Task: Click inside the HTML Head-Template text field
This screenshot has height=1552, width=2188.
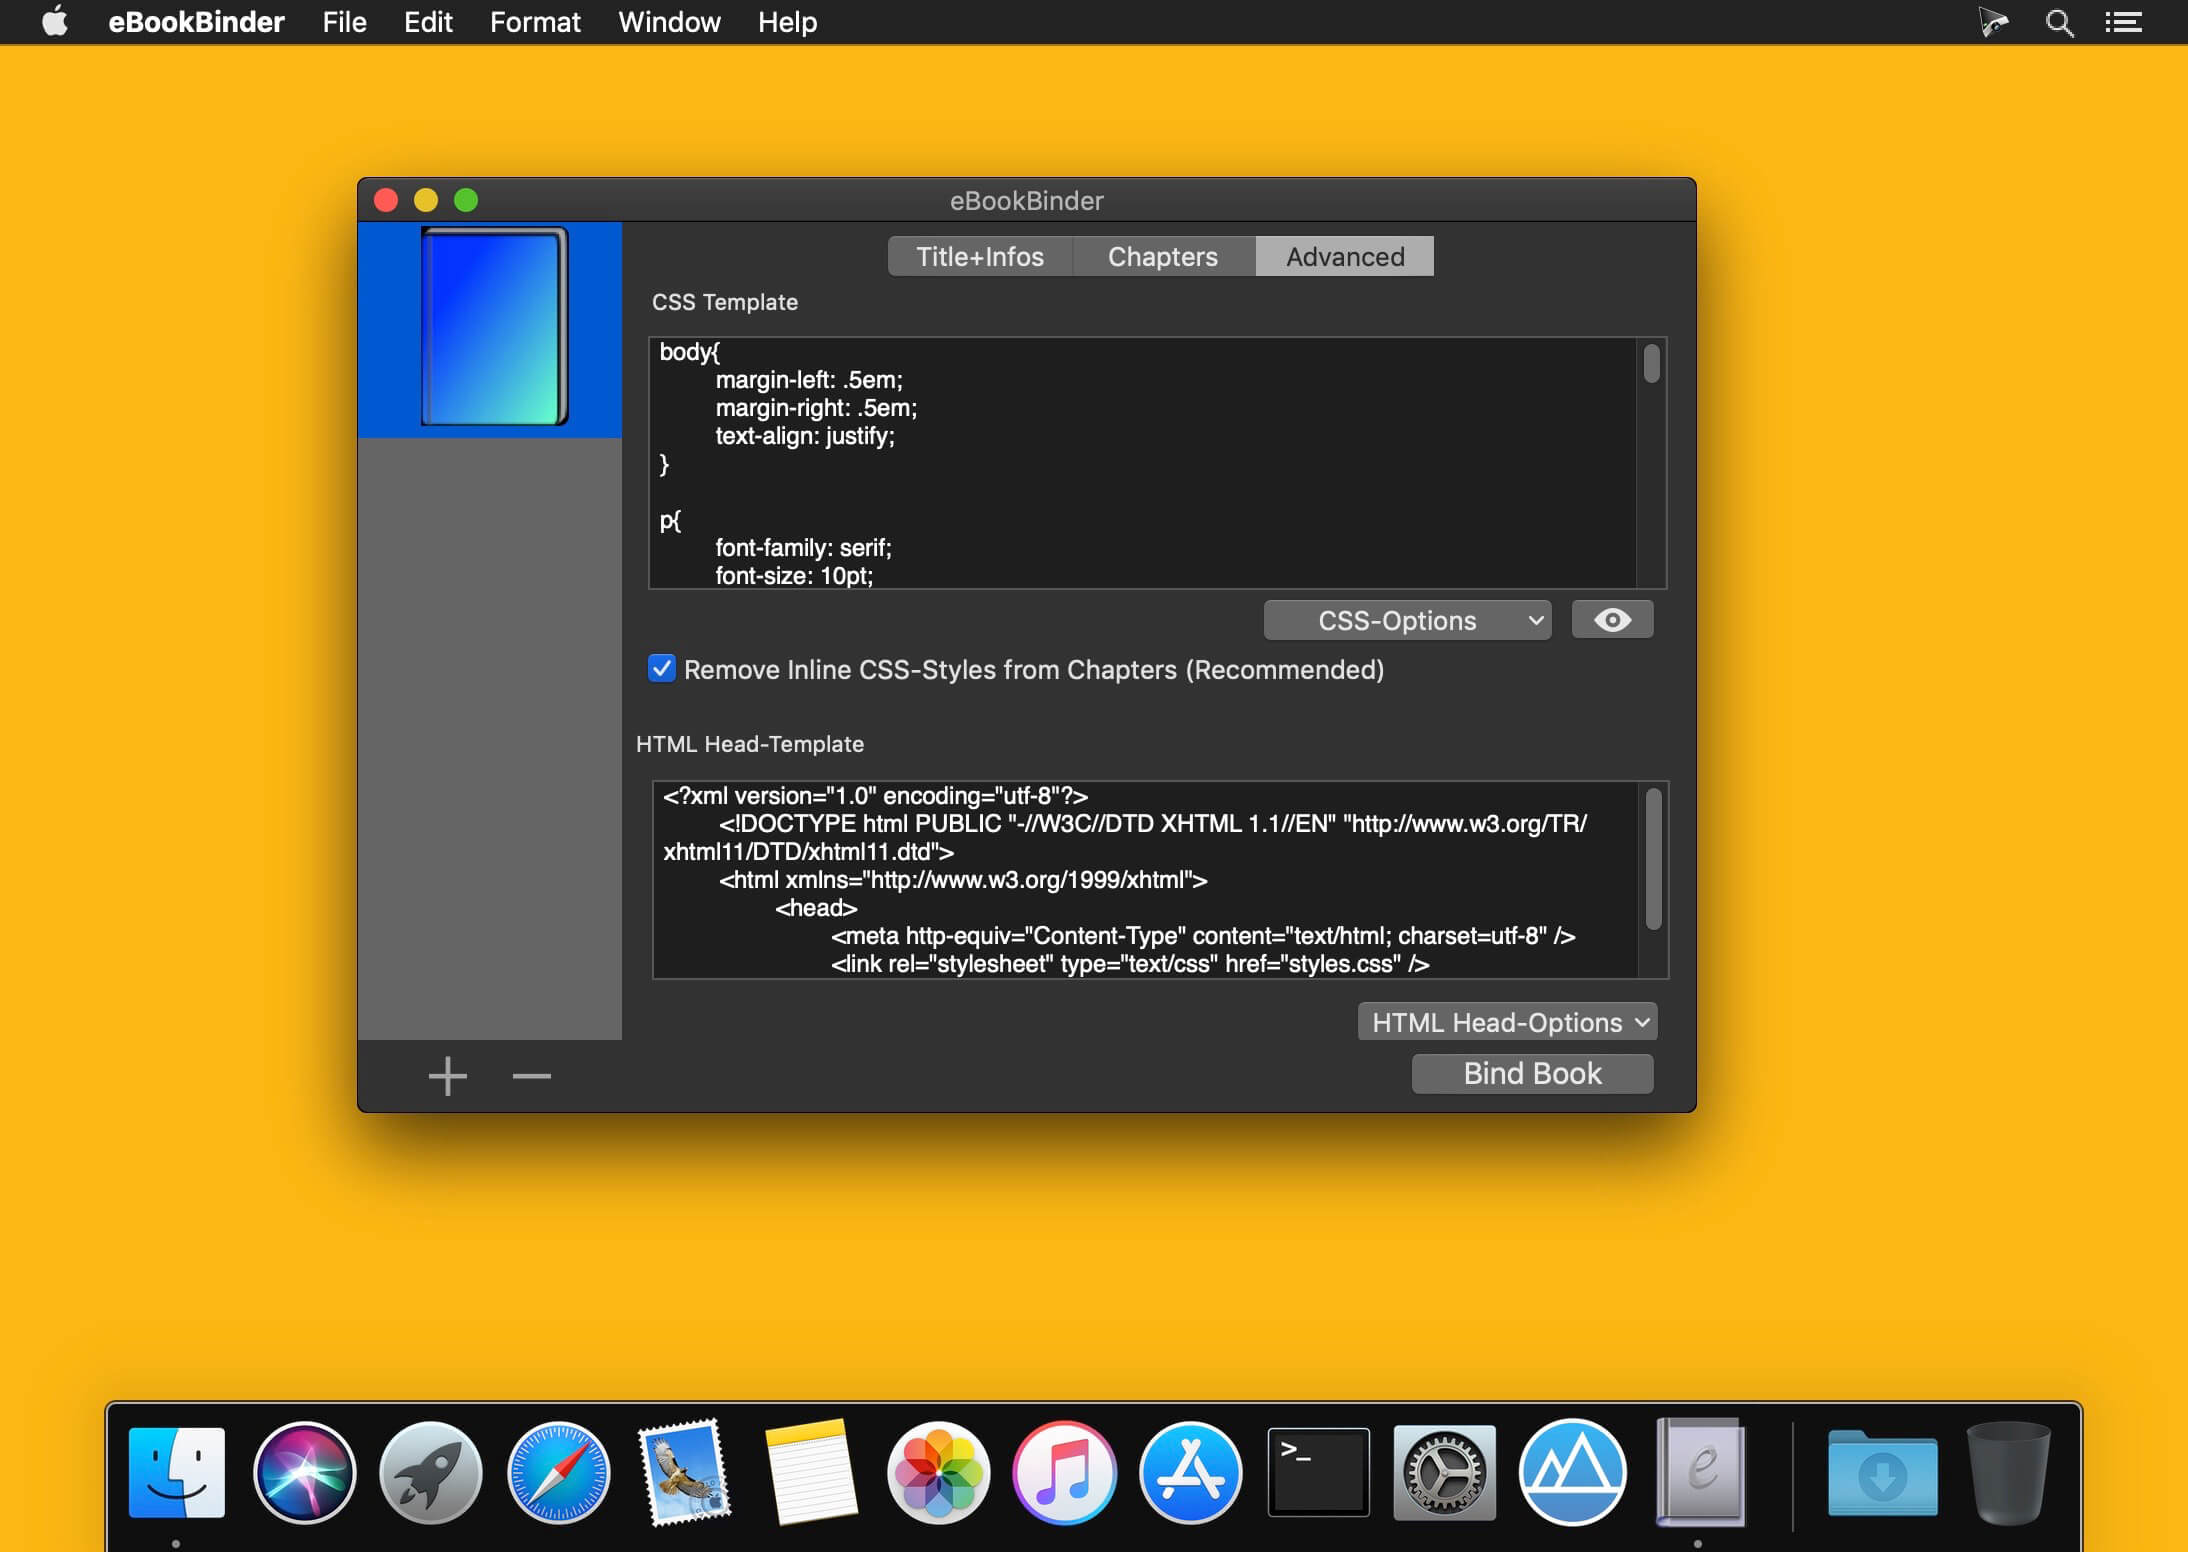Action: [1145, 879]
